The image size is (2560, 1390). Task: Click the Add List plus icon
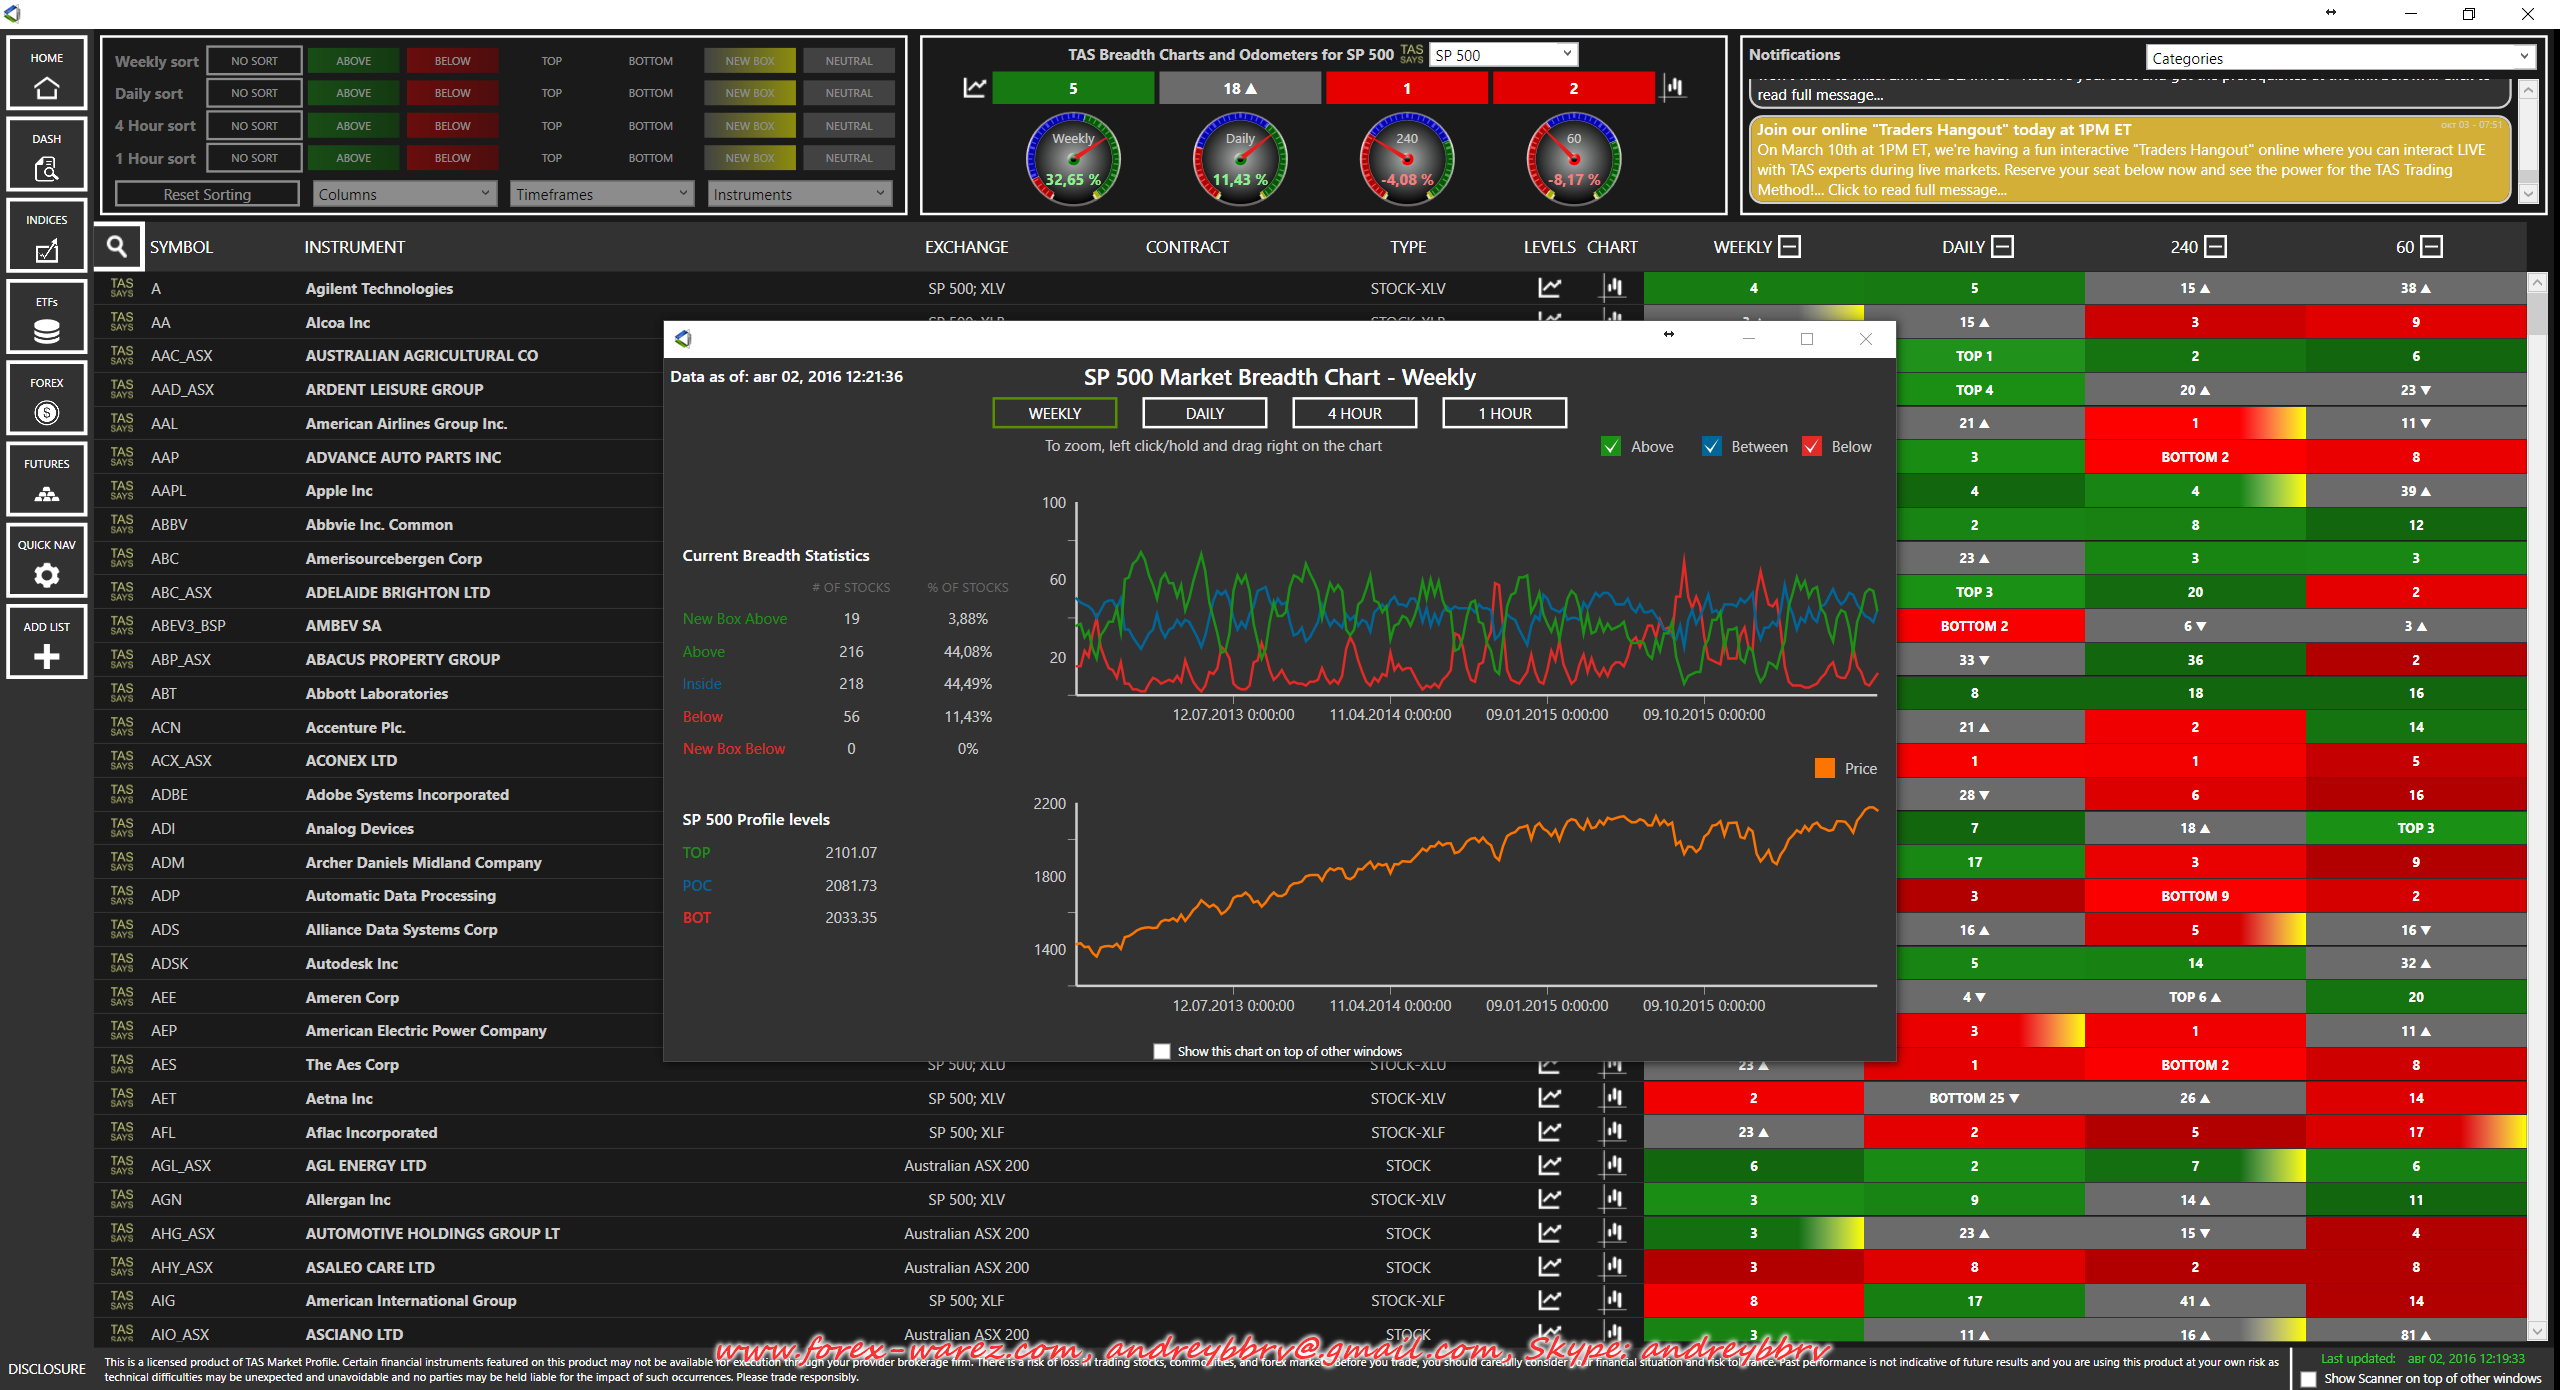coord(46,643)
